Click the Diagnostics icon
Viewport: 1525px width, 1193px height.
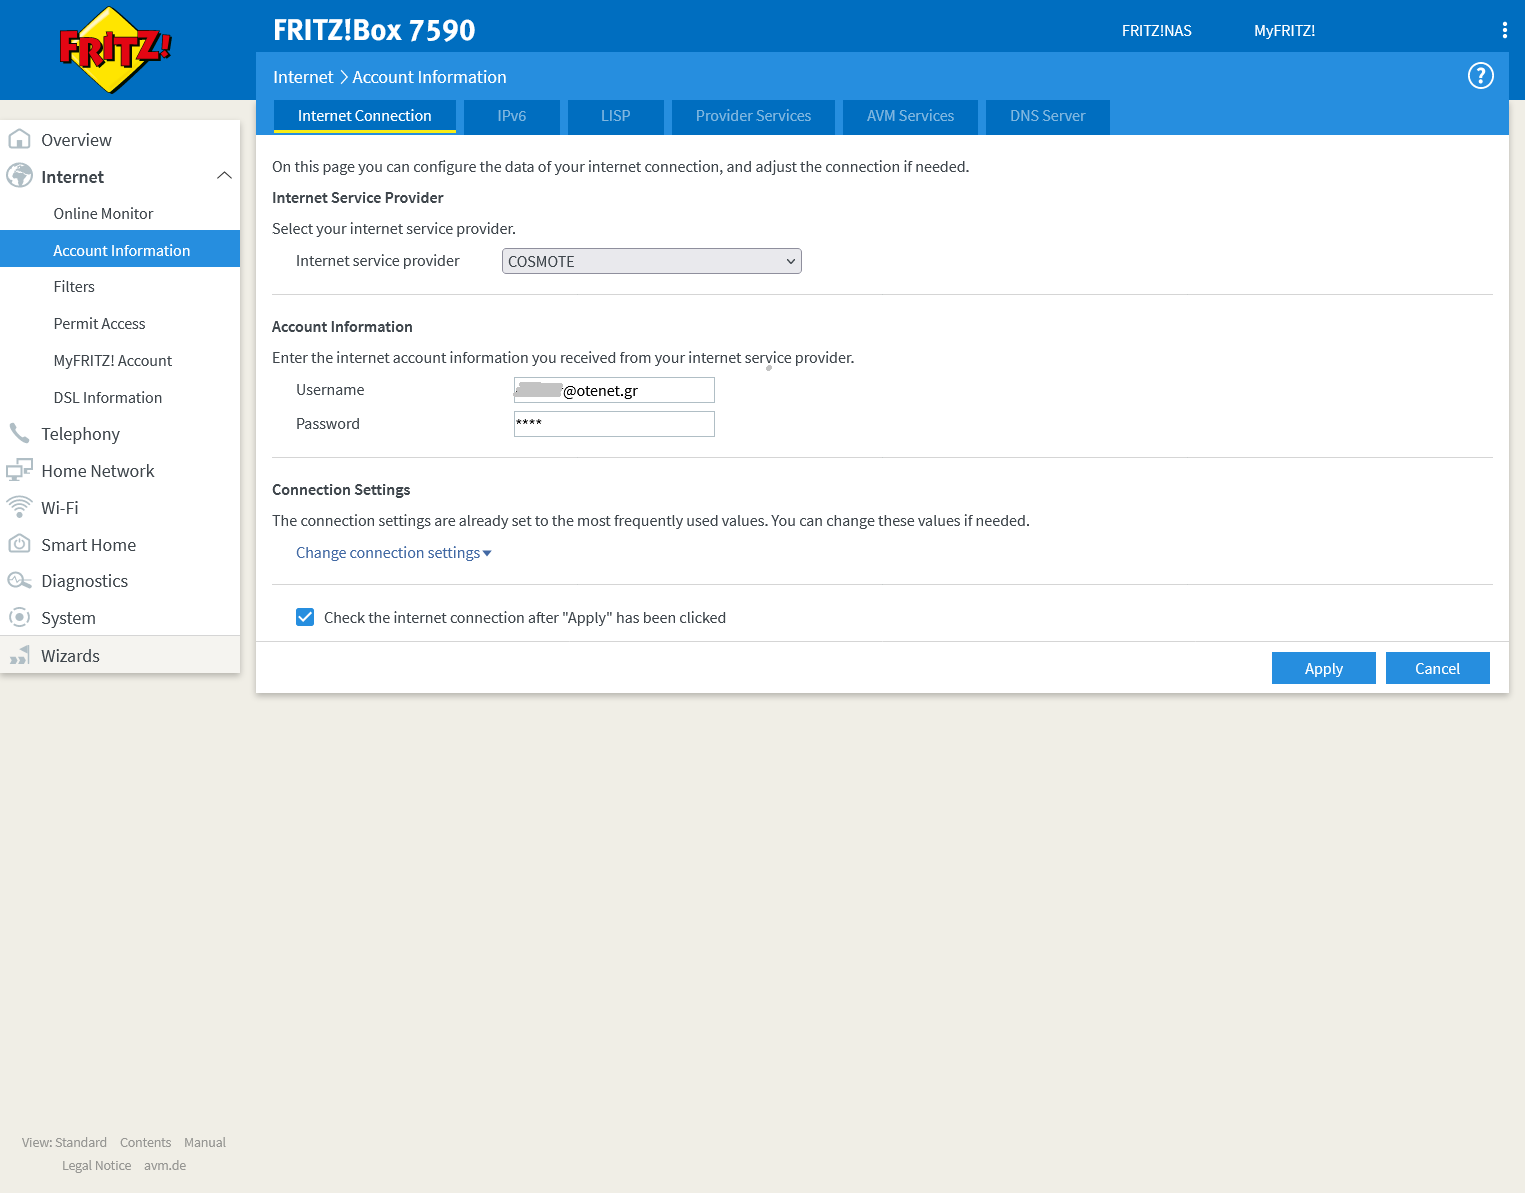(x=19, y=581)
